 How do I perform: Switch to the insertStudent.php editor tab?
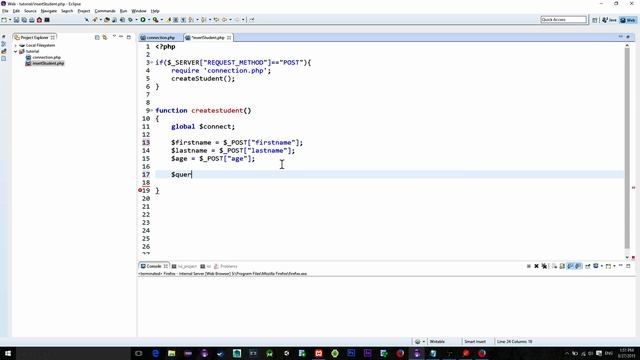coord(208,38)
